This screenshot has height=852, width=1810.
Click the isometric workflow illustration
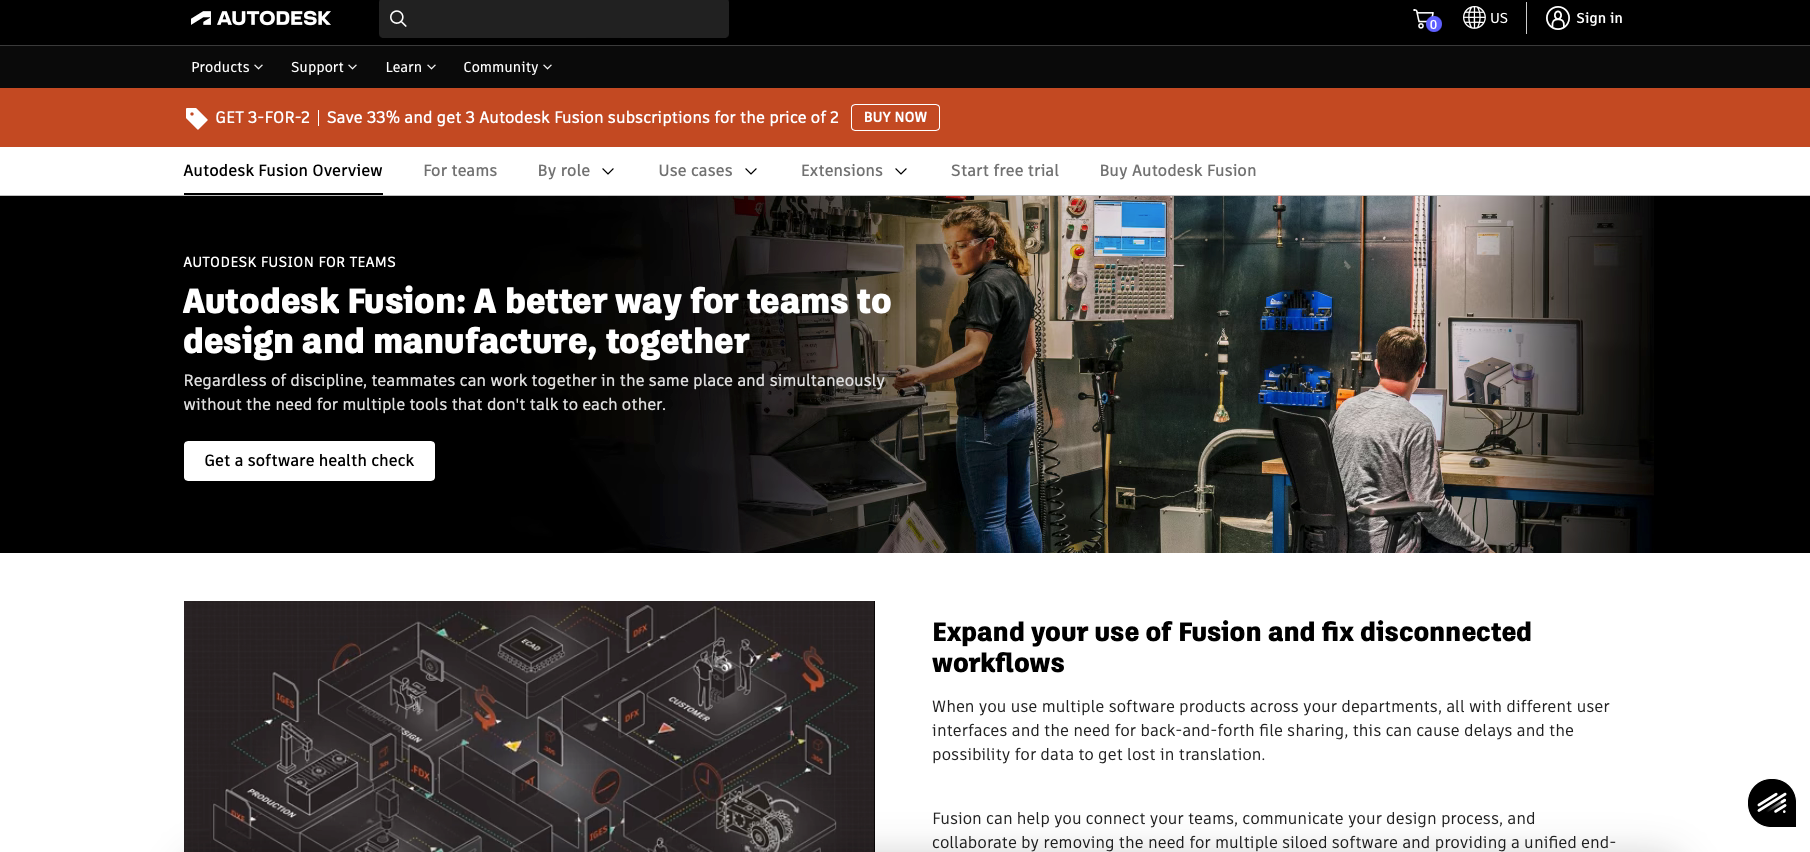[x=529, y=726]
